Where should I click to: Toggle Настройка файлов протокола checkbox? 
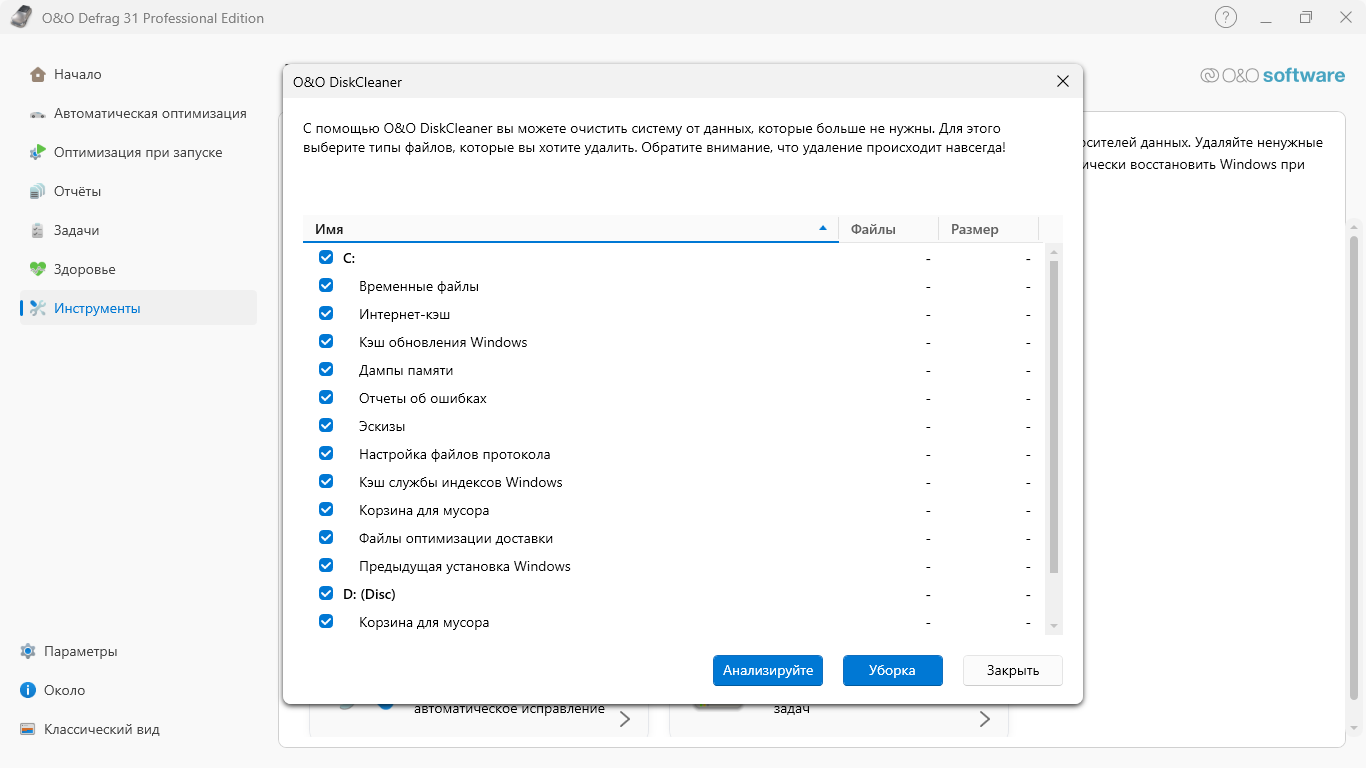pyautogui.click(x=326, y=453)
